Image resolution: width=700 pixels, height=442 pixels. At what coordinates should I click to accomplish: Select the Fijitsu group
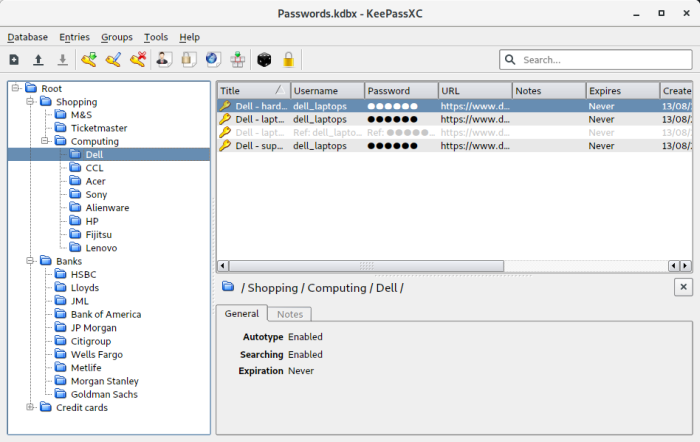click(x=98, y=234)
